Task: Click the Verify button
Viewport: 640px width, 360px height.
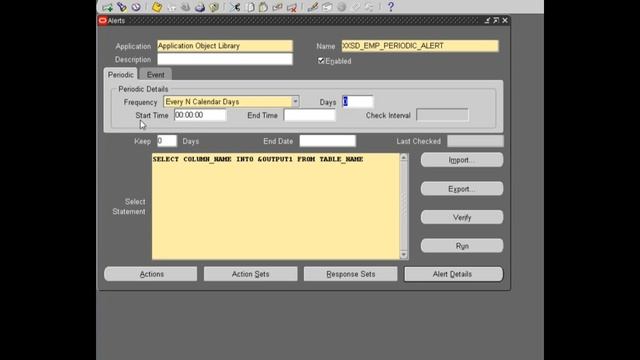Action: click(462, 218)
